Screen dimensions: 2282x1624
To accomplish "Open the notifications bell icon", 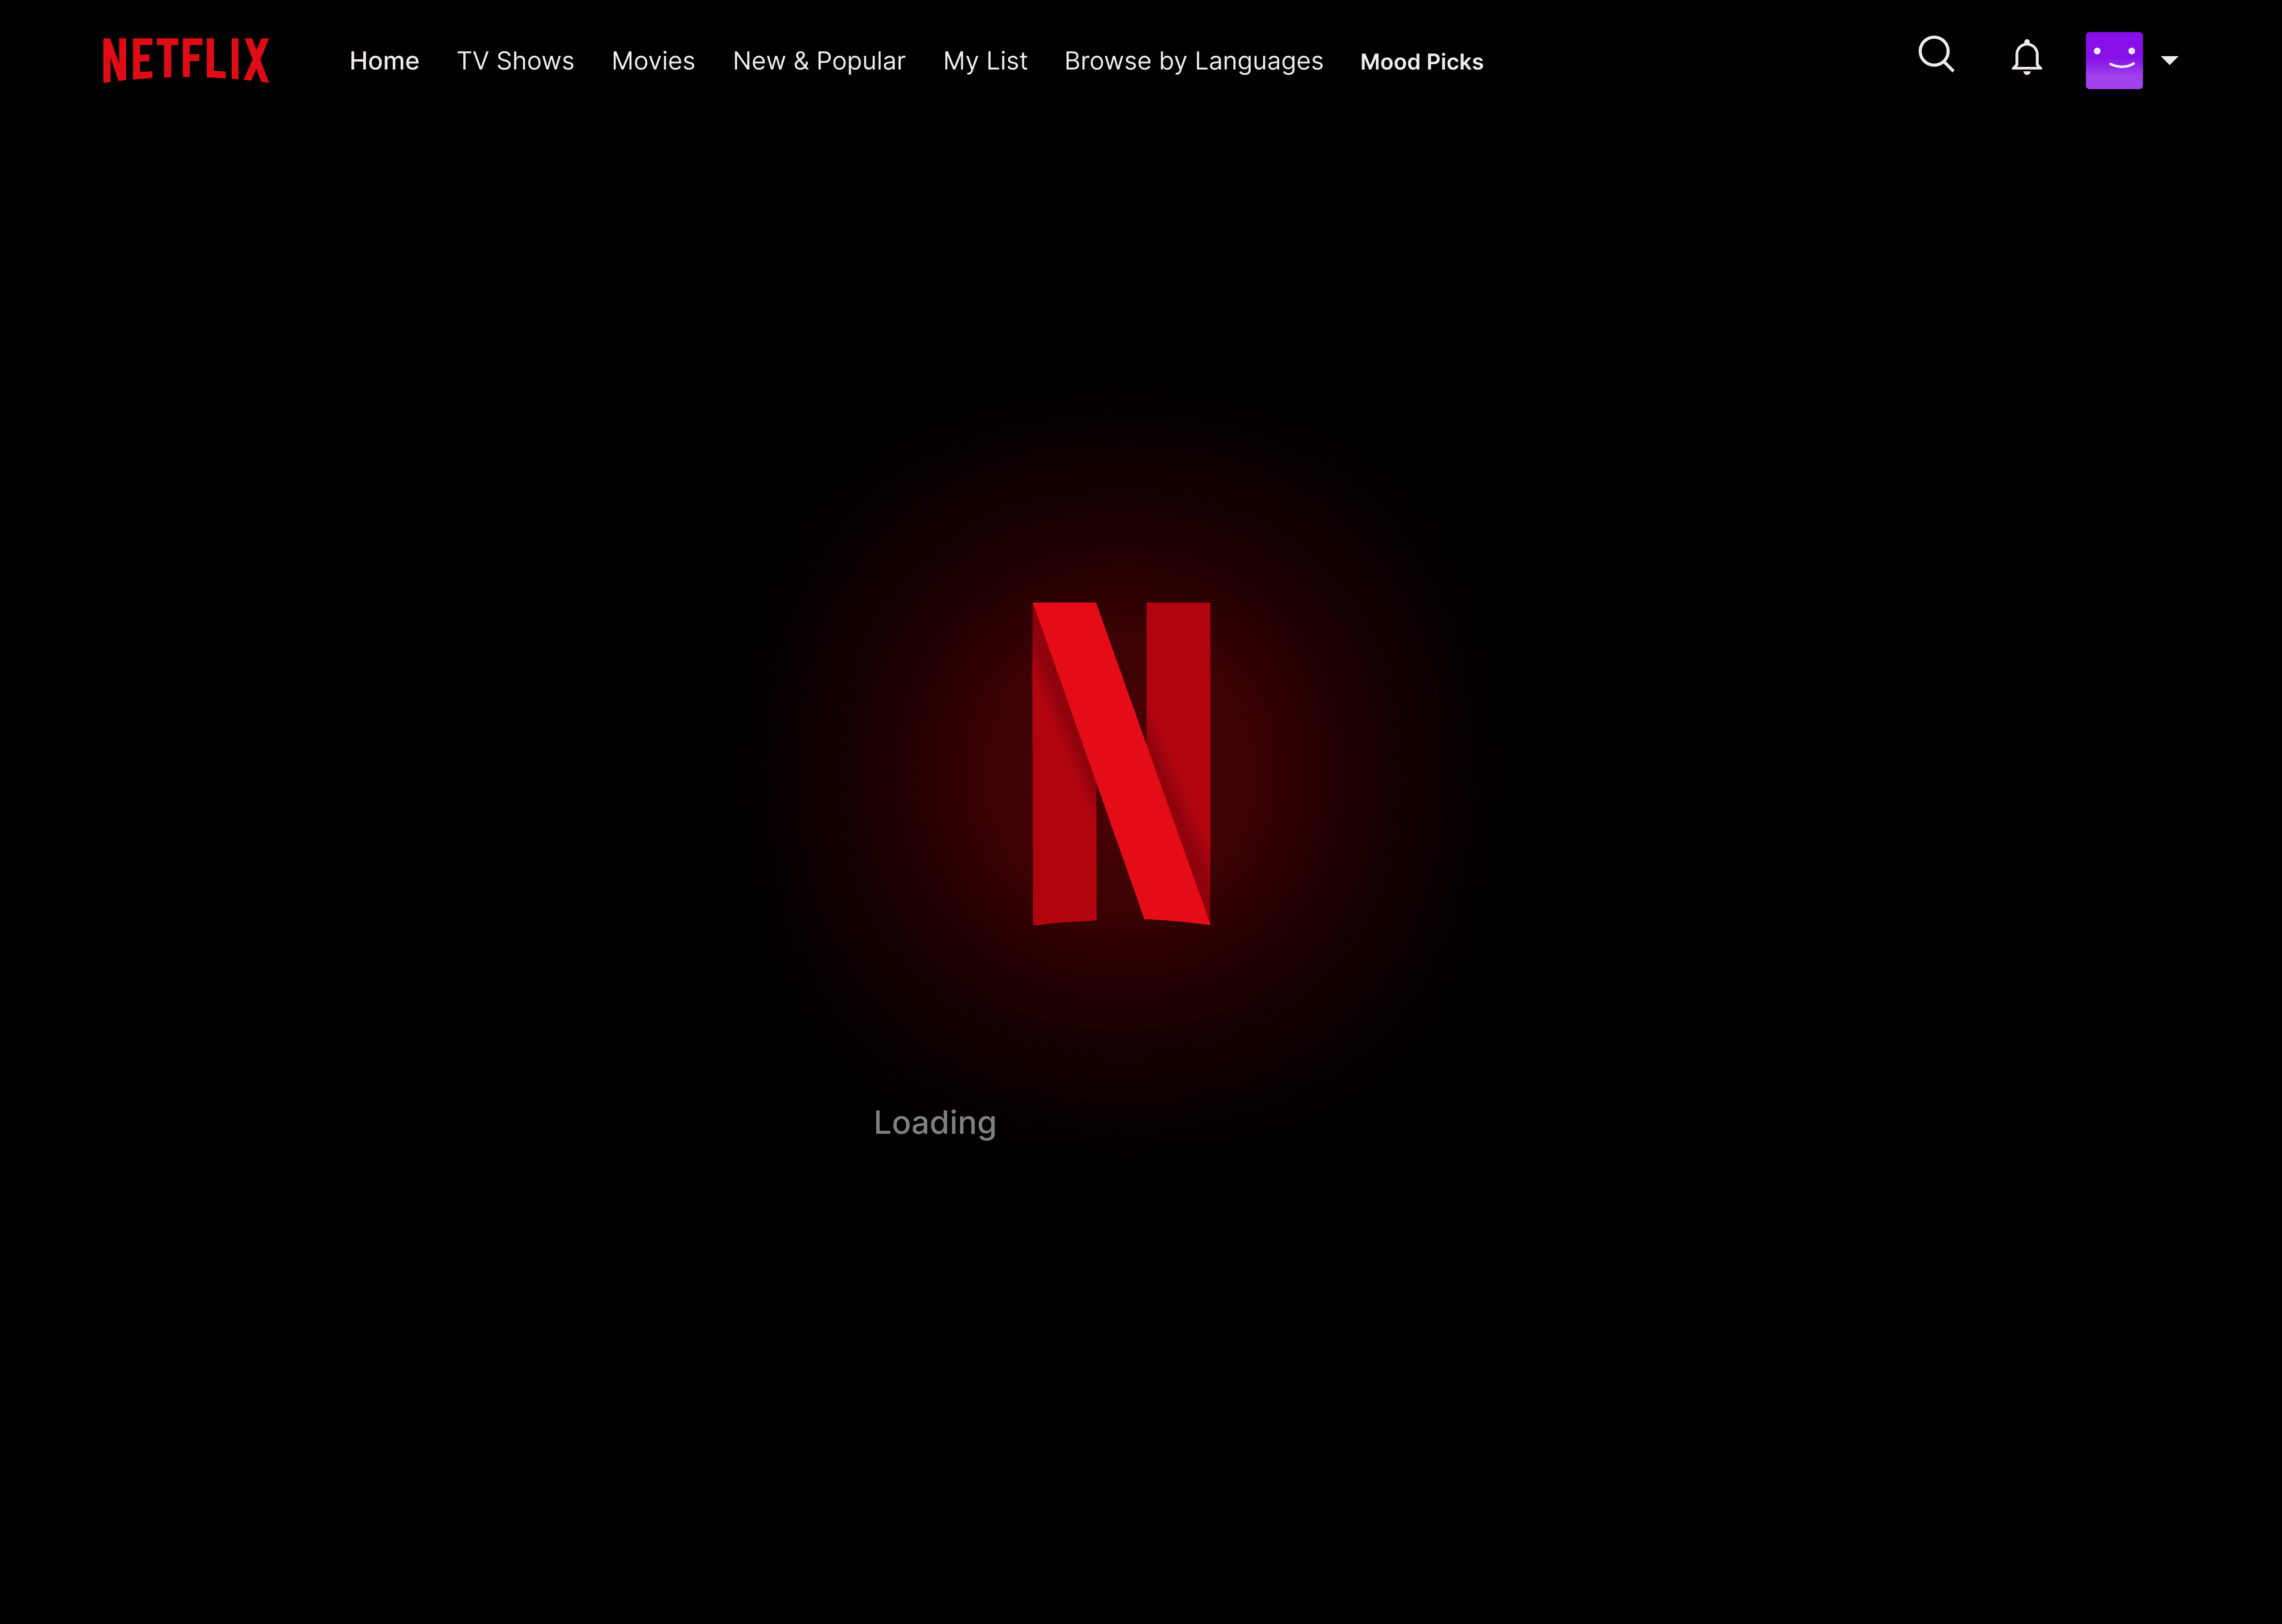I will (x=2026, y=58).
